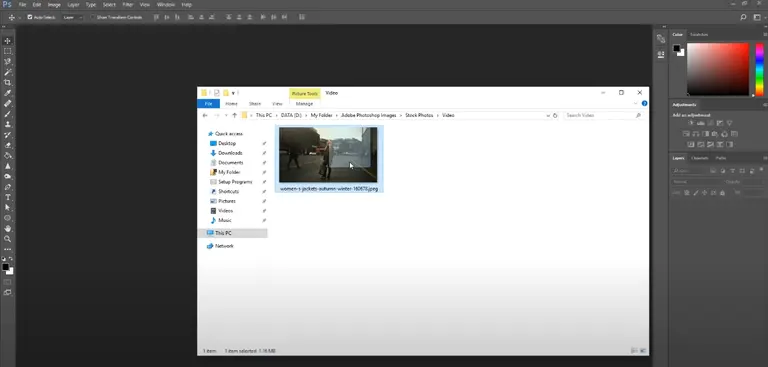Open the Explorer recent locations dropdown
The height and width of the screenshot is (367, 768).
coord(226,115)
